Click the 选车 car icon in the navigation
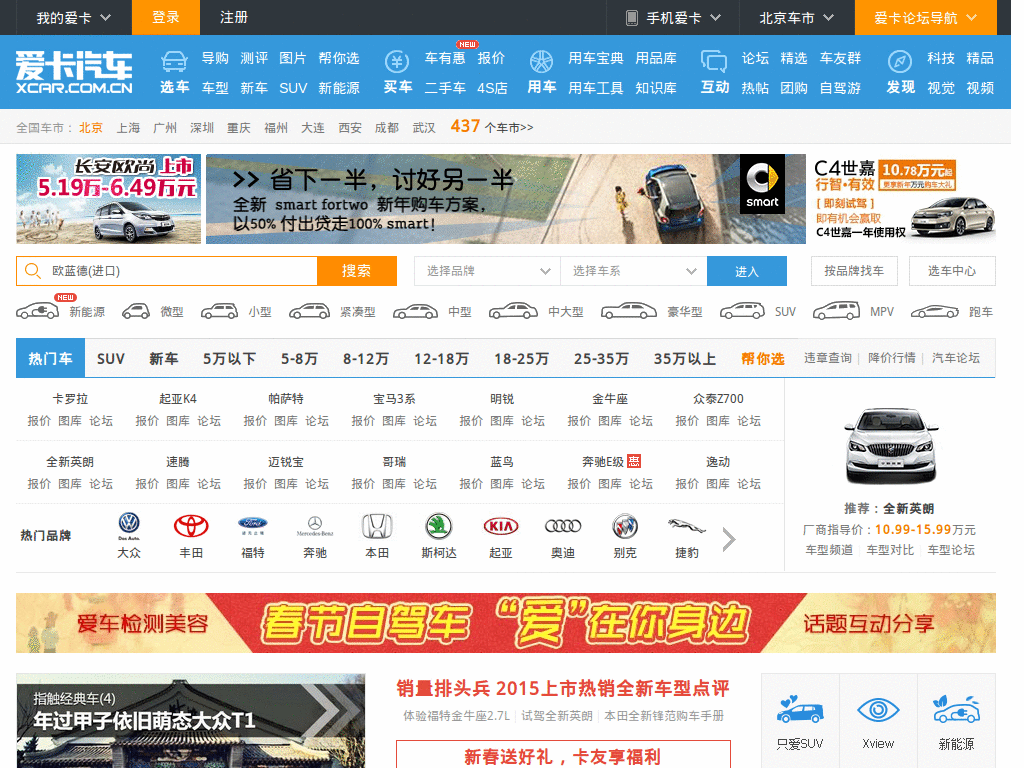The image size is (1024, 768). pos(174,61)
